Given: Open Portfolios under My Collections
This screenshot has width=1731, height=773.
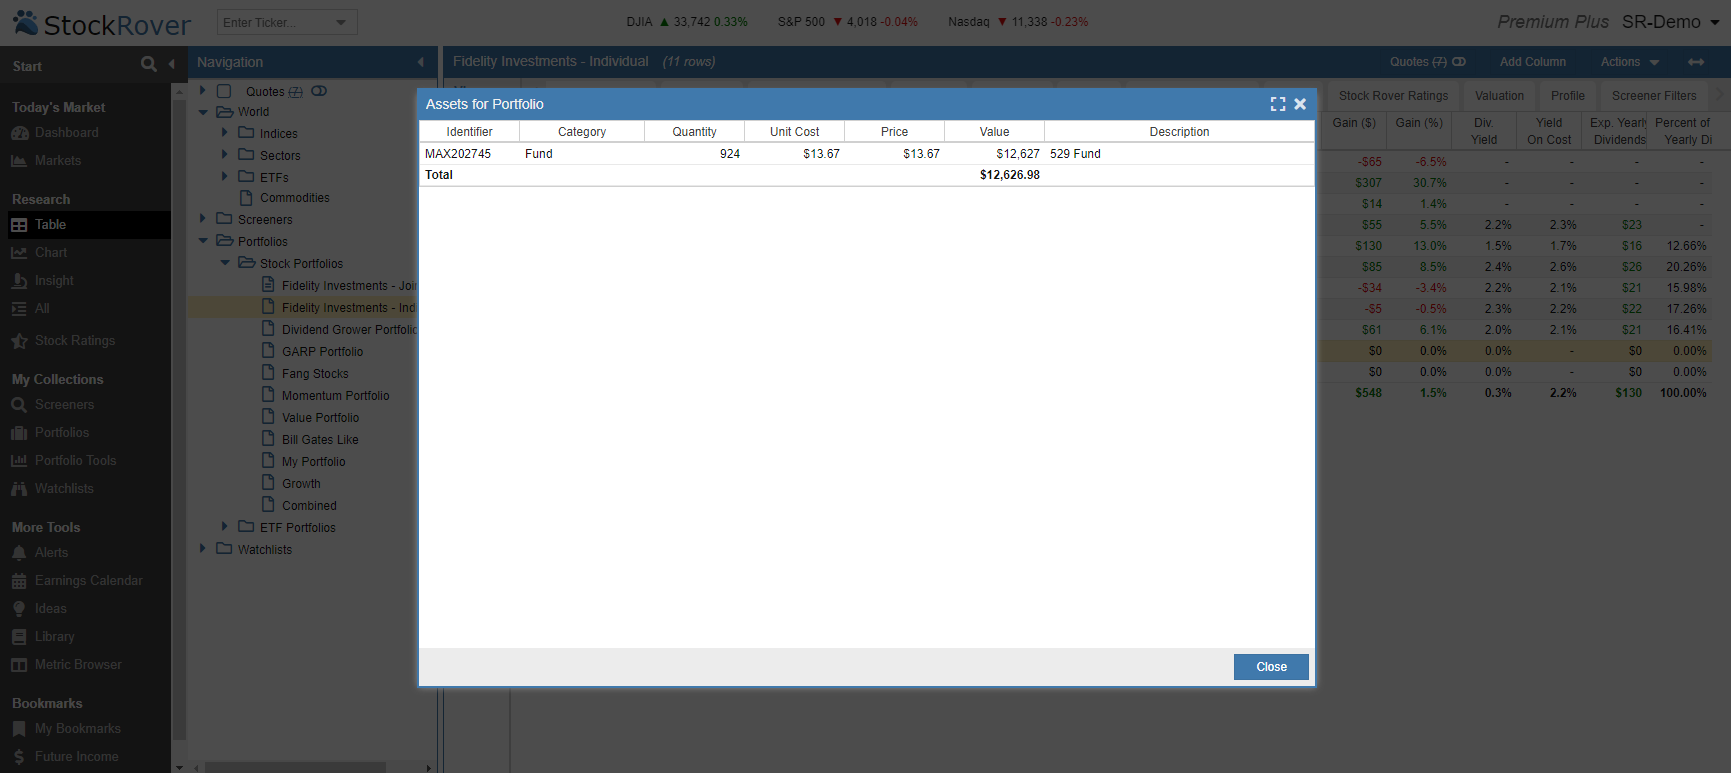Looking at the screenshot, I should (62, 432).
